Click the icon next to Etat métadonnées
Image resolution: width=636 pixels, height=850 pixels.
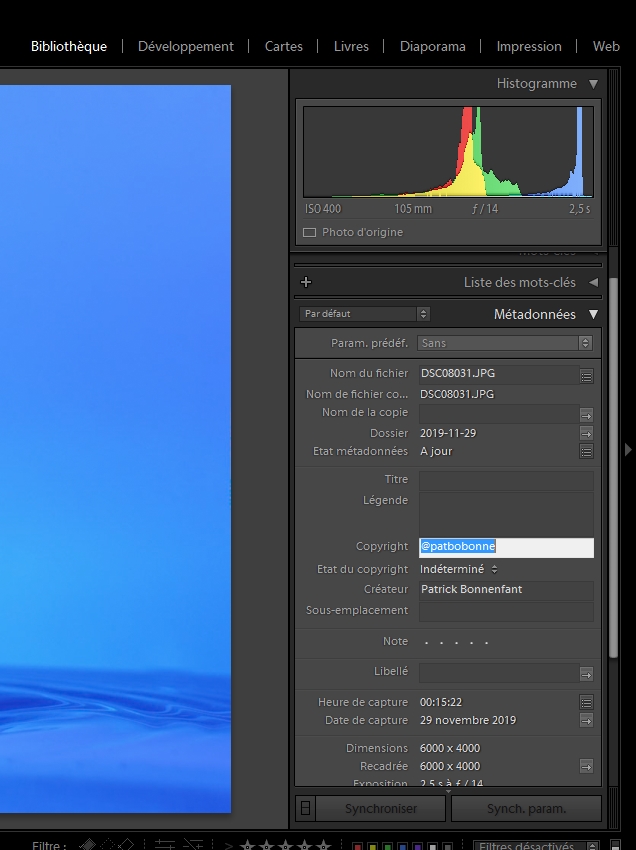[586, 452]
